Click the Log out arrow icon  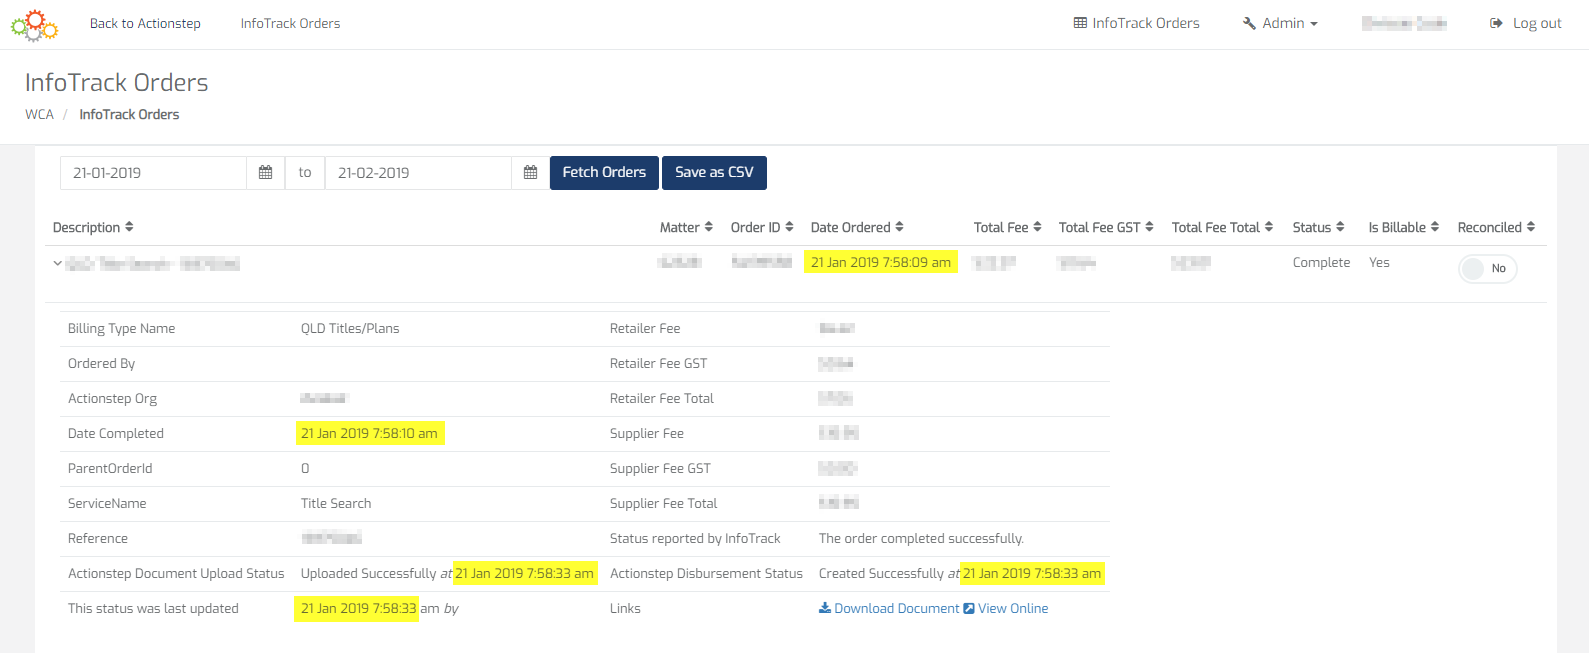1496,23
